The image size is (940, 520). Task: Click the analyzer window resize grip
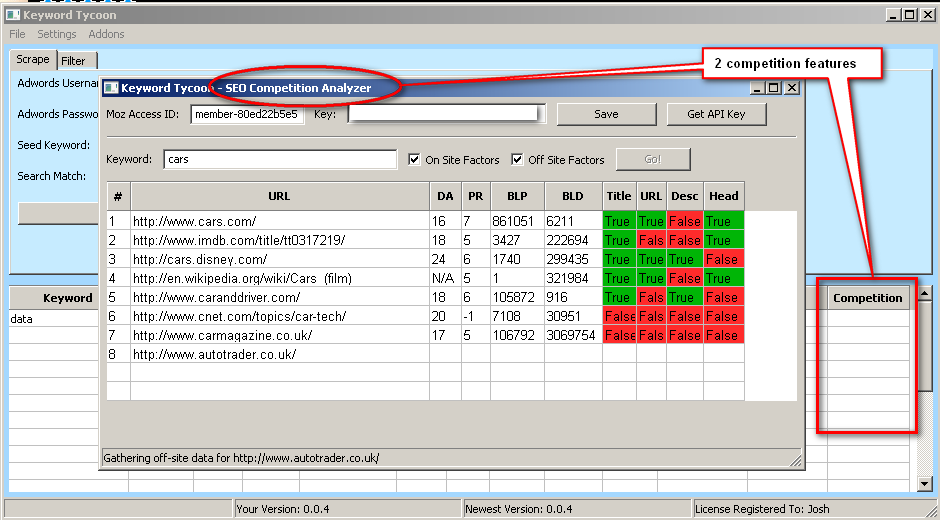[796, 460]
